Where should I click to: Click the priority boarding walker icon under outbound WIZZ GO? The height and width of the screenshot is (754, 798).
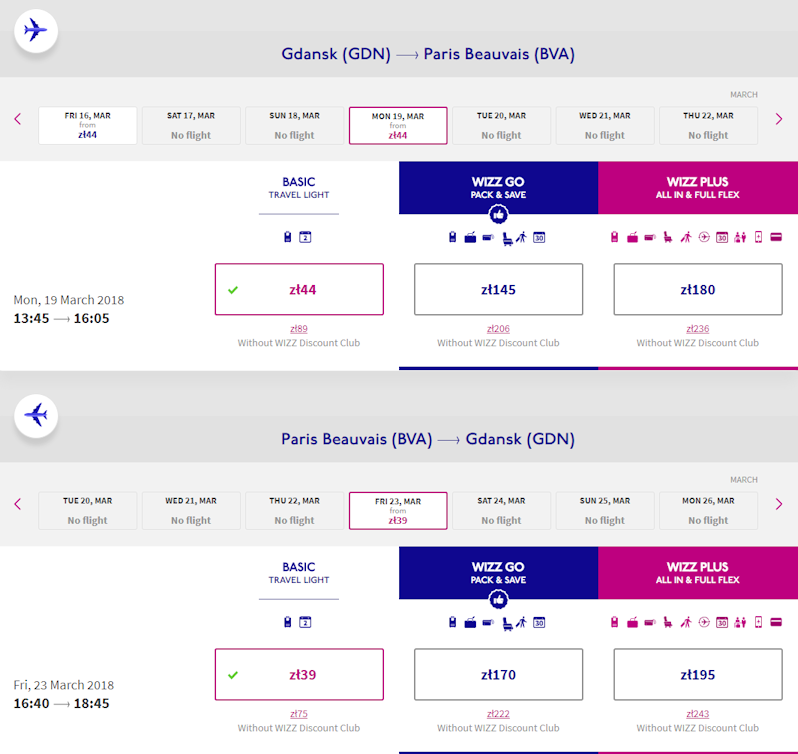pos(521,237)
